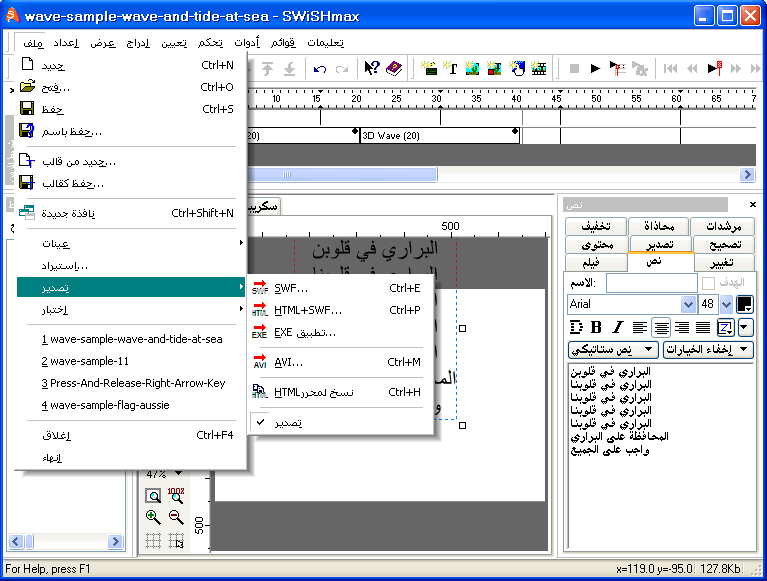This screenshot has width=767, height=581.
Task: Open the ملف File menu
Action: pos(33,43)
